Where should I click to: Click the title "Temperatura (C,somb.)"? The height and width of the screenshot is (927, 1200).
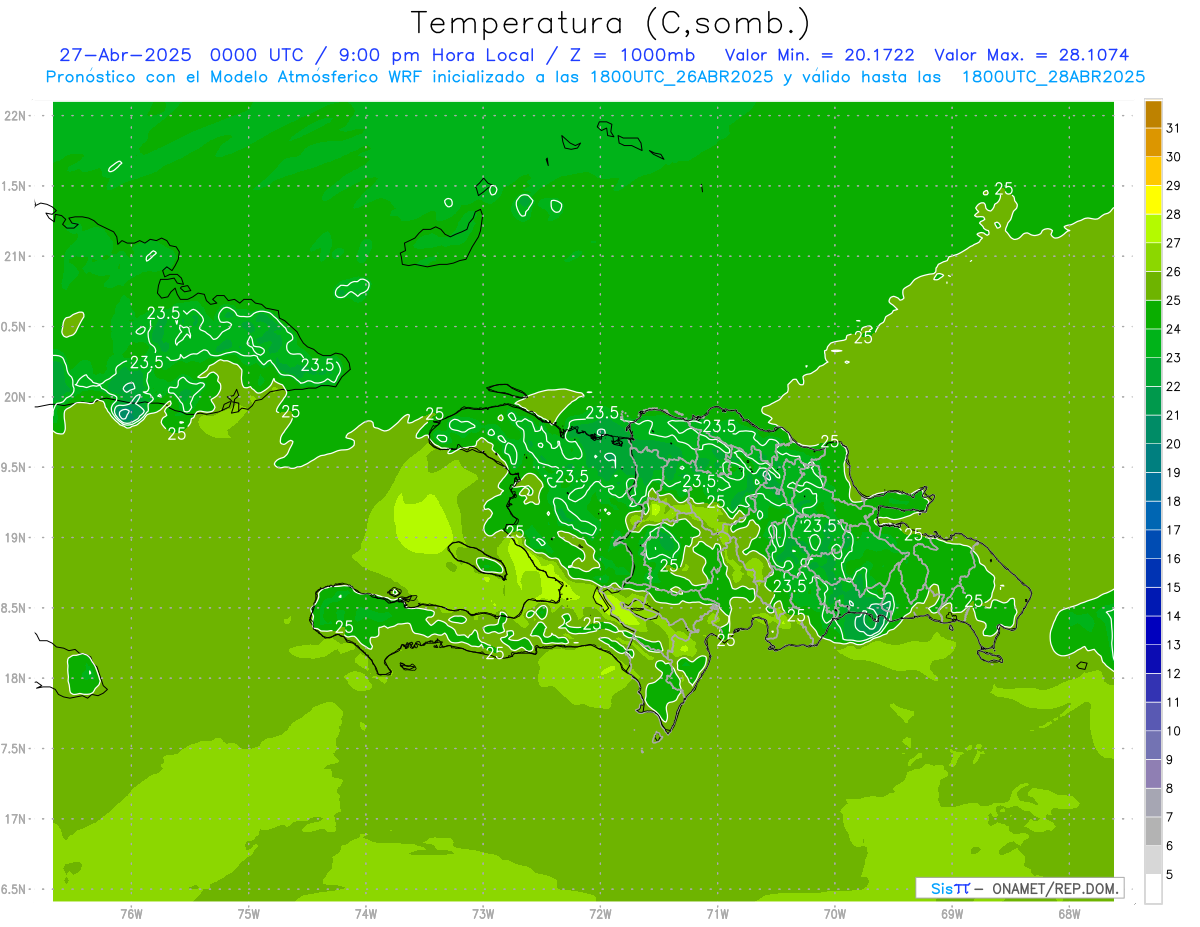(610, 23)
